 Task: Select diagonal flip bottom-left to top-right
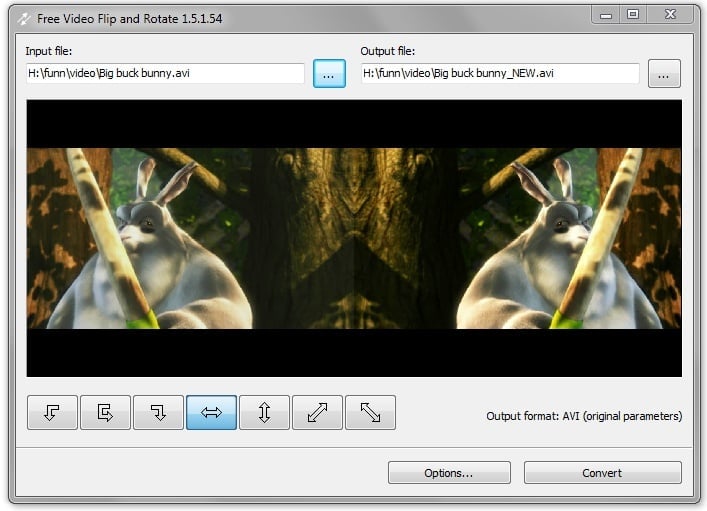317,412
